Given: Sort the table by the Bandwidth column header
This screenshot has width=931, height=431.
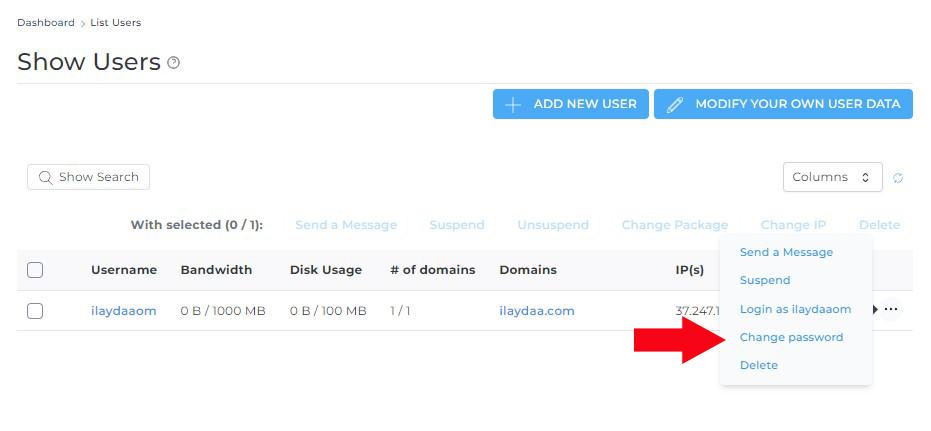Looking at the screenshot, I should [x=216, y=270].
